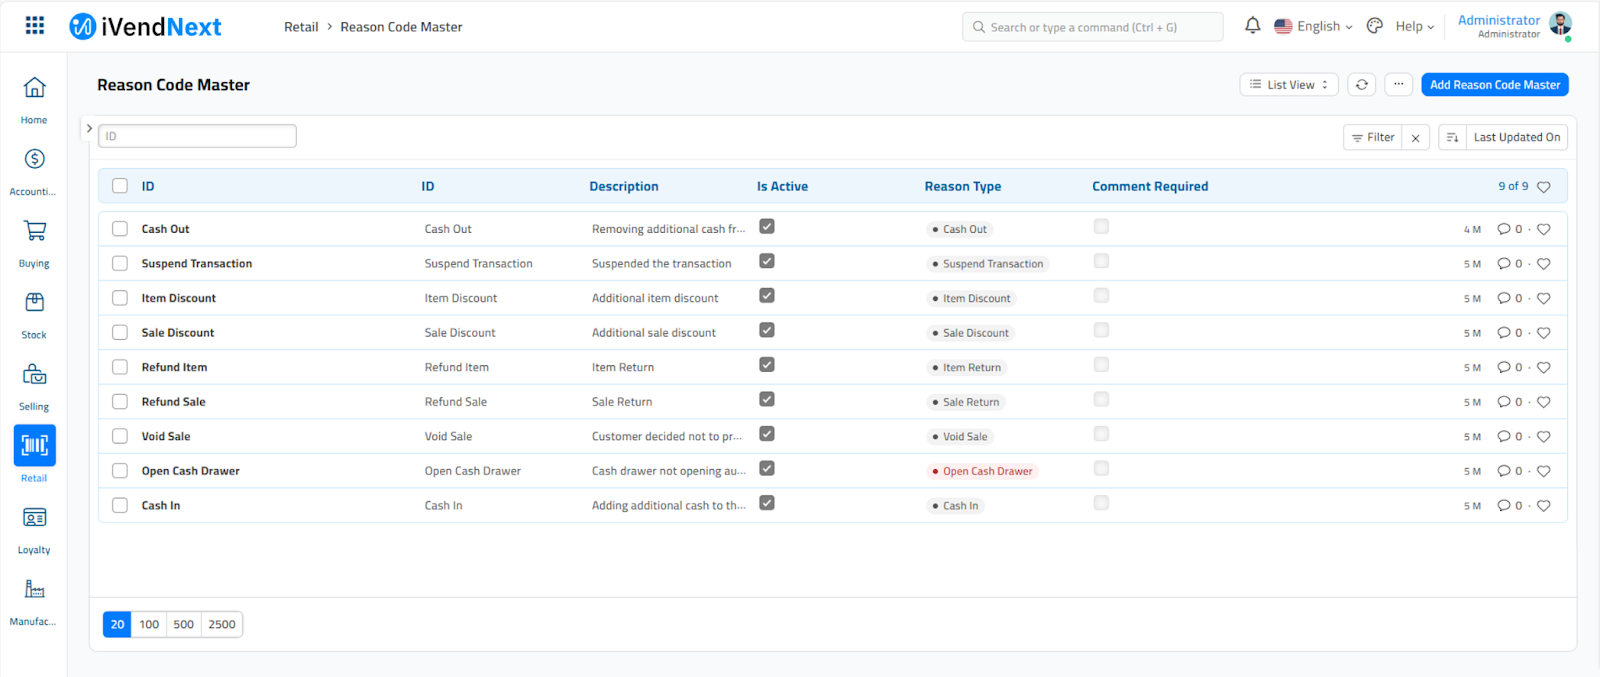Screen dimensions: 1600x677
Task: Click the ID filter input field
Action: pos(197,136)
